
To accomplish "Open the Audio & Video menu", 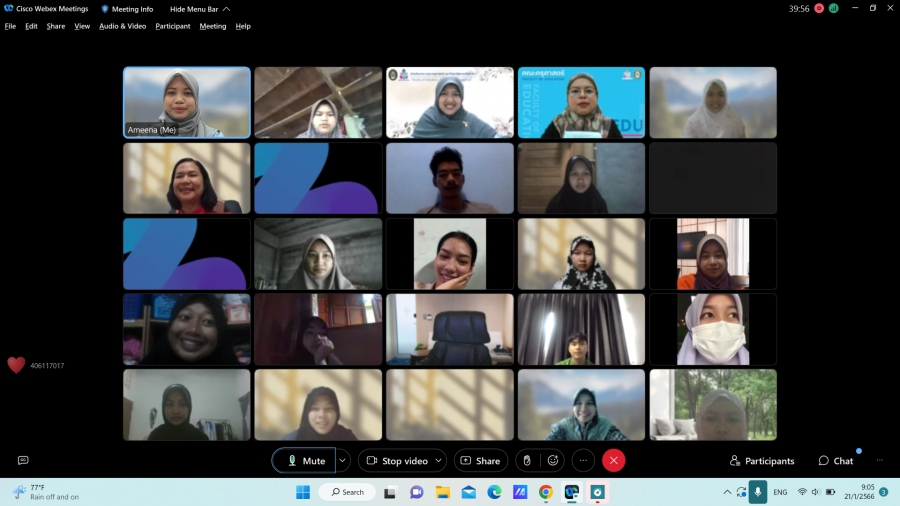I will [x=122, y=26].
